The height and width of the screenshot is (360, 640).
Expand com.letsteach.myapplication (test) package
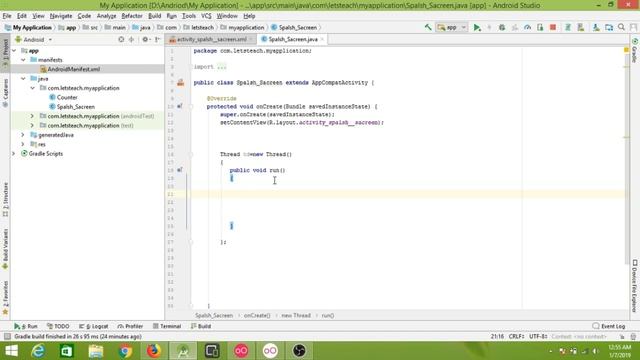[x=32, y=126]
